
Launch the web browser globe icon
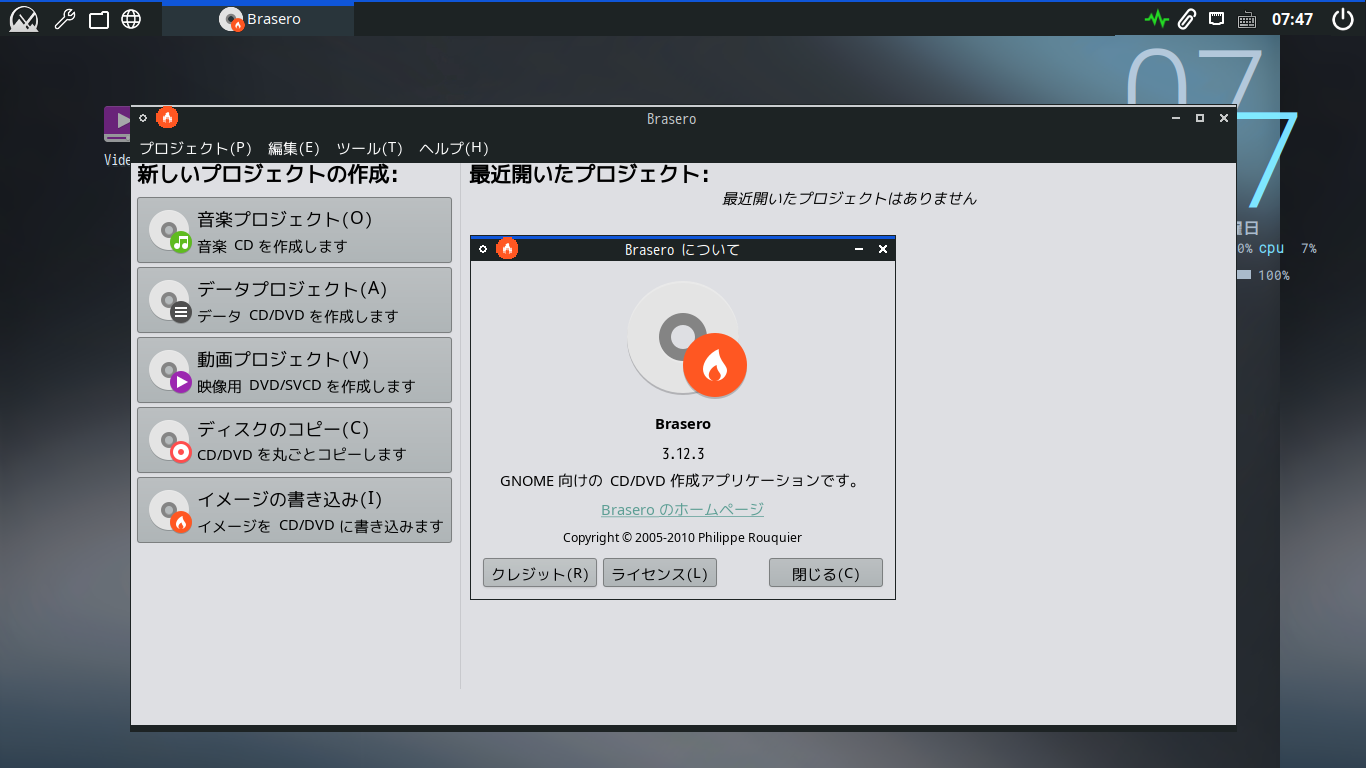(131, 19)
